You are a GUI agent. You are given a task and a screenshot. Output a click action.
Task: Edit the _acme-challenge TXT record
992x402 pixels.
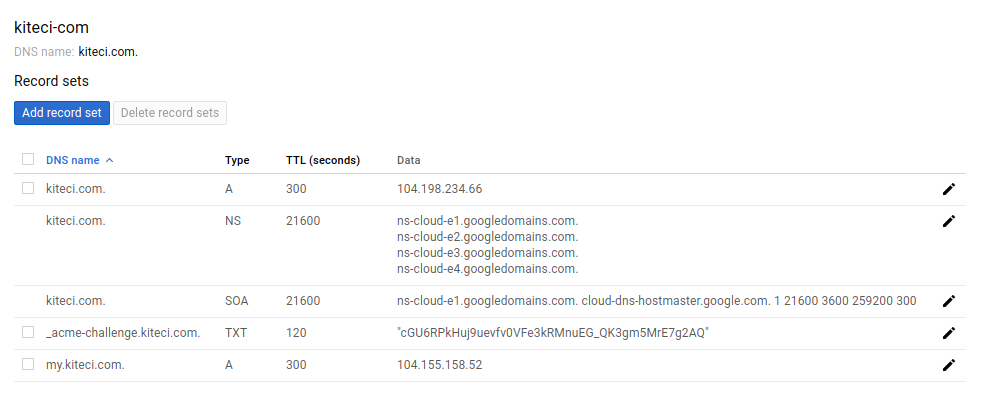point(948,333)
